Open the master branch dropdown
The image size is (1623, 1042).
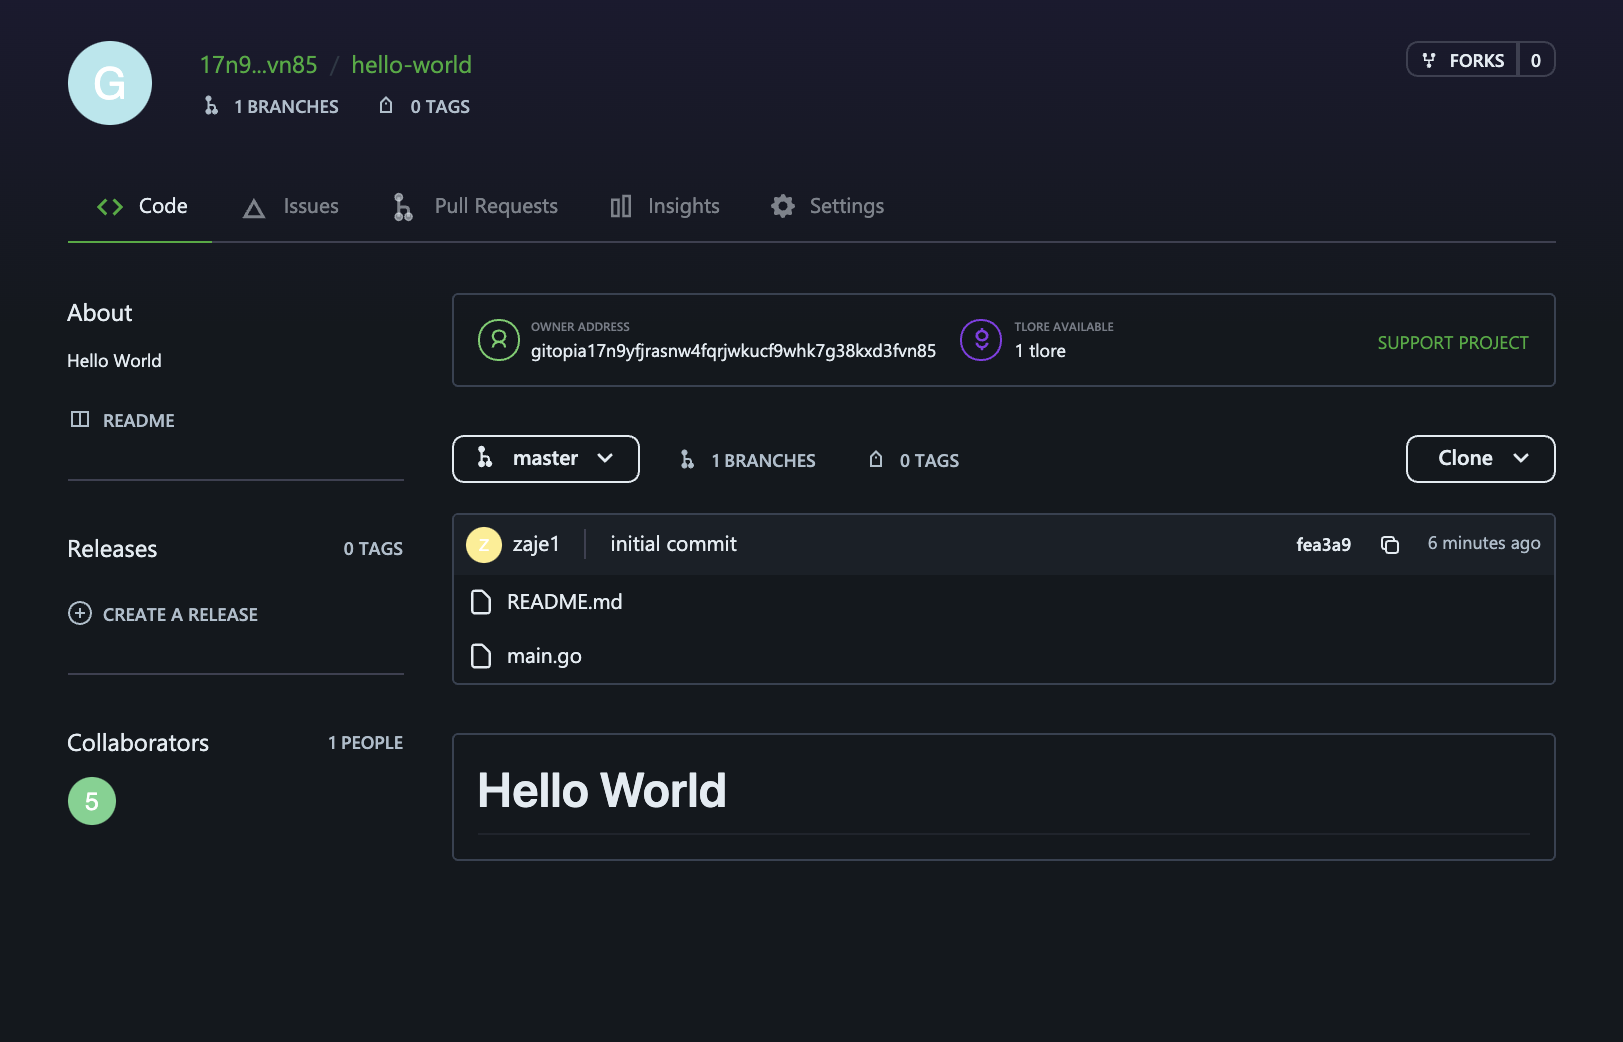[x=546, y=459]
